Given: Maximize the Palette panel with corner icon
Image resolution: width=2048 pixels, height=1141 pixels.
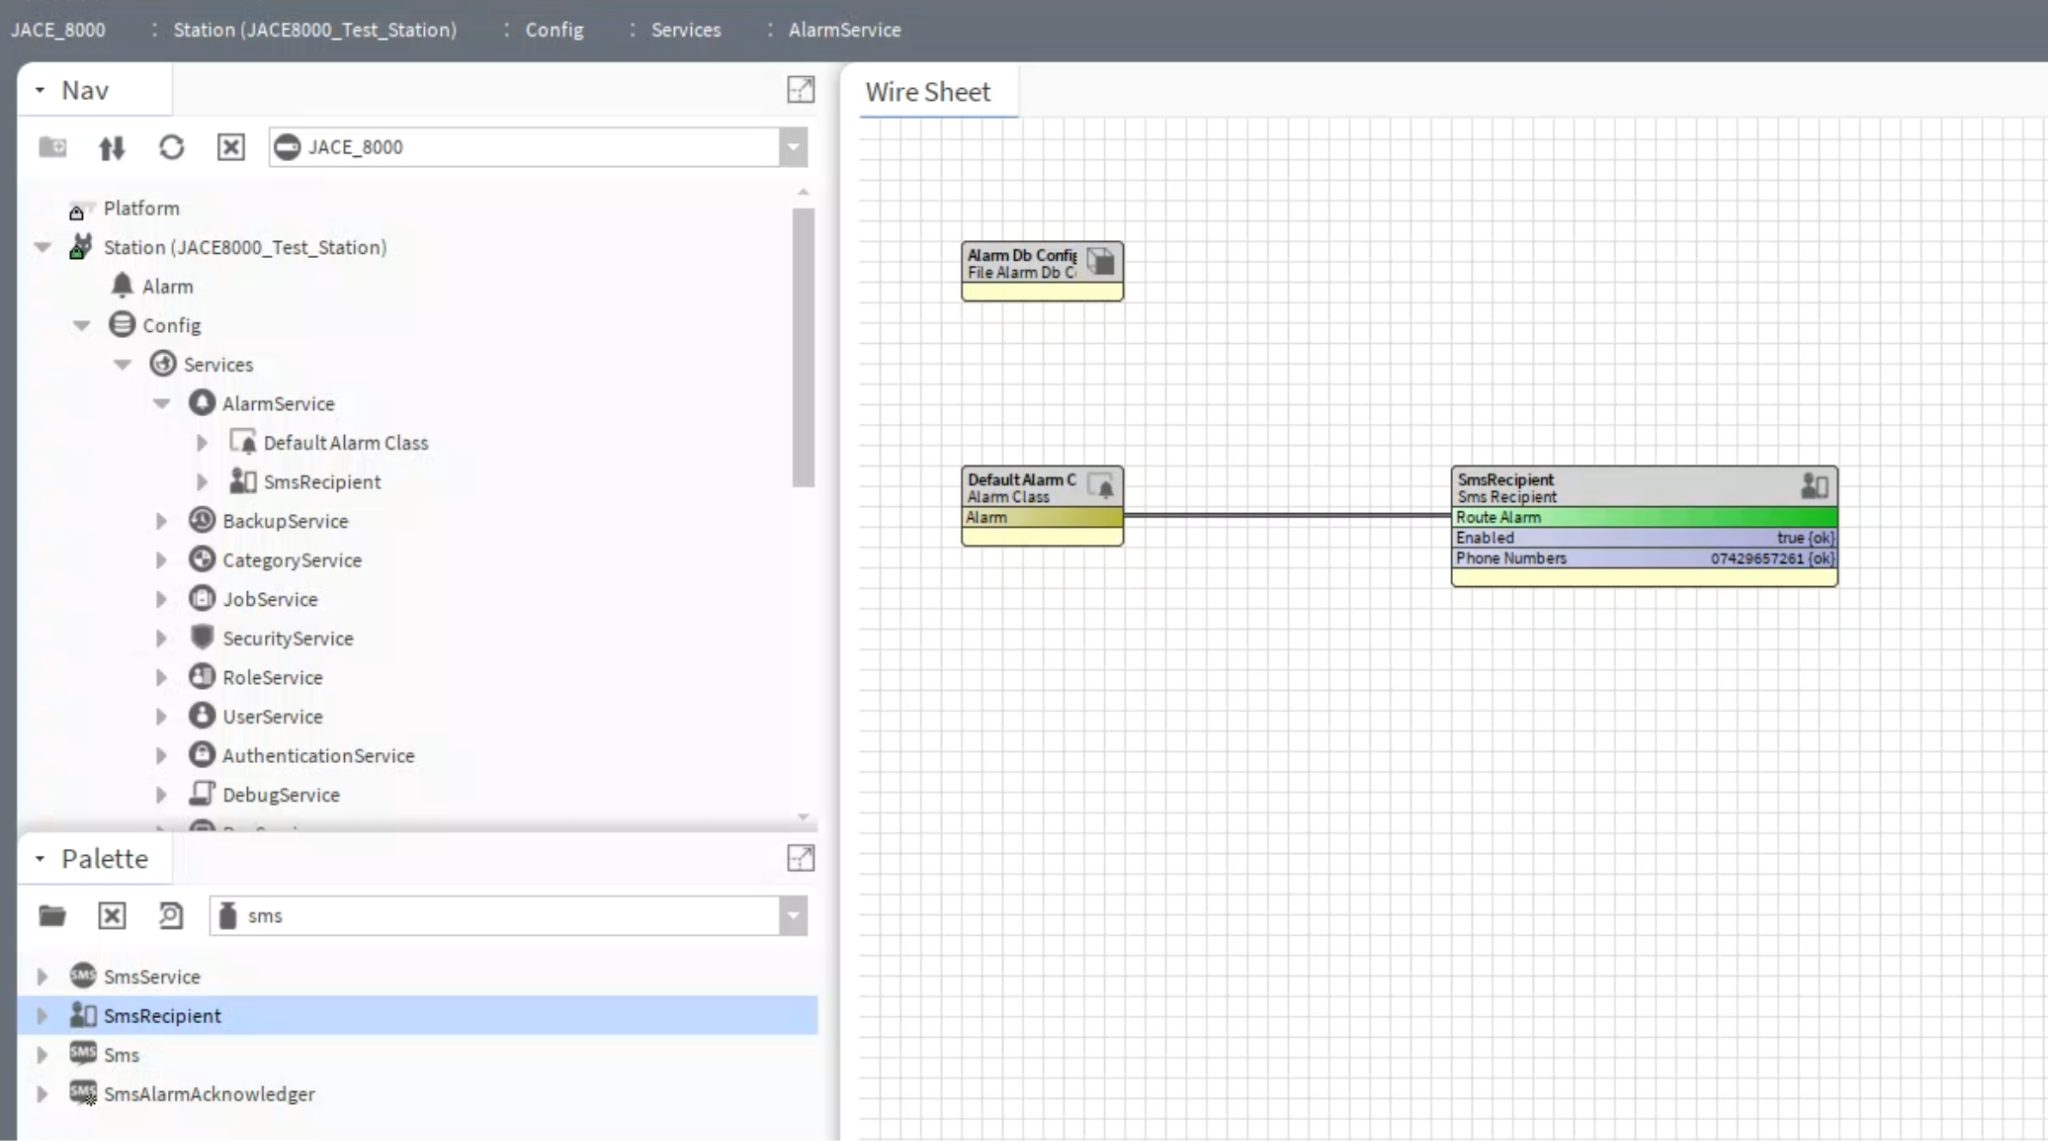Looking at the screenshot, I should coord(801,858).
